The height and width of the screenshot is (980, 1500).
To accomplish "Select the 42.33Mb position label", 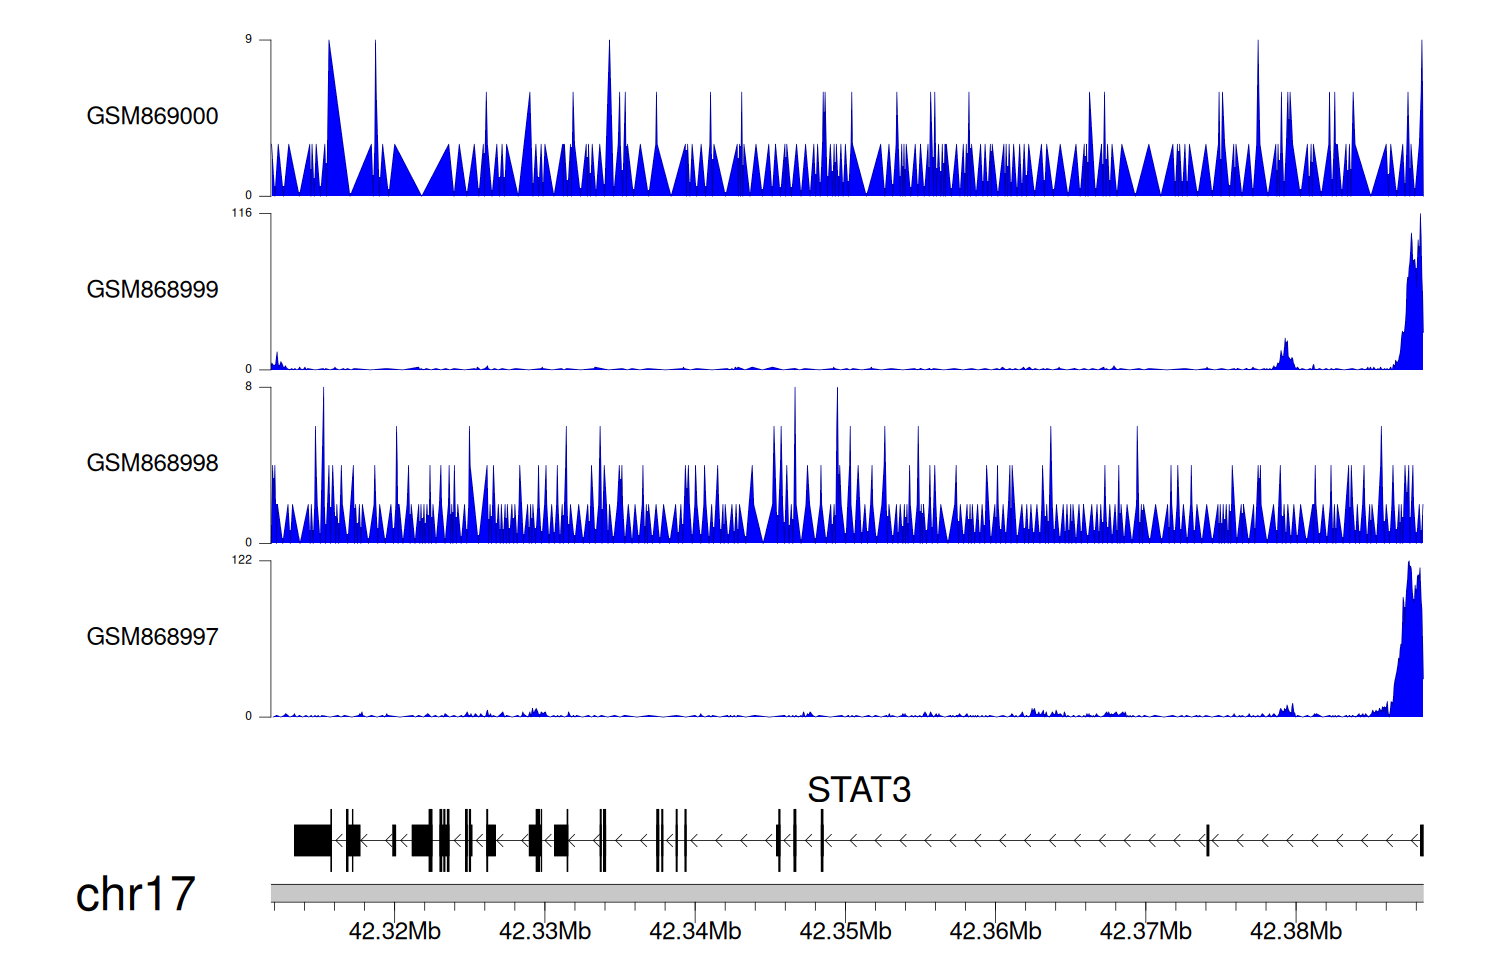I will click(545, 932).
